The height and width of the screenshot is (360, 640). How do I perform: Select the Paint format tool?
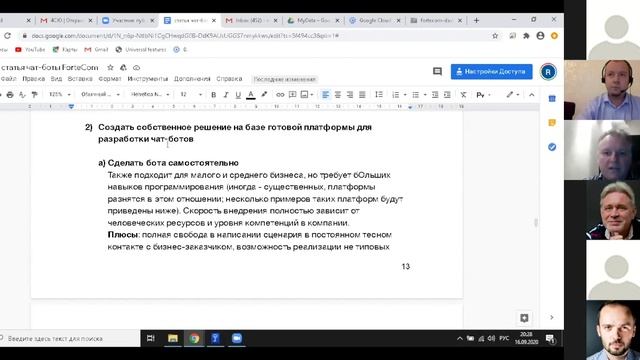coord(35,95)
